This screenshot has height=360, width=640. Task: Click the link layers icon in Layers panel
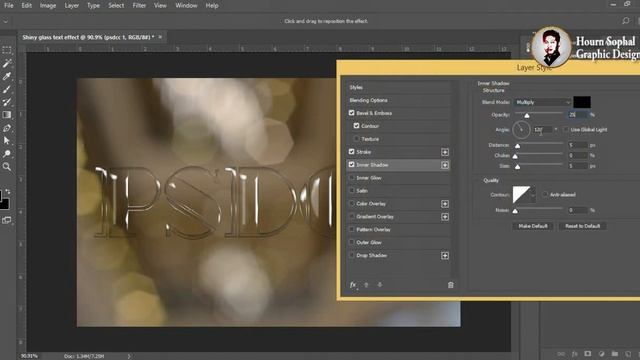561,354
